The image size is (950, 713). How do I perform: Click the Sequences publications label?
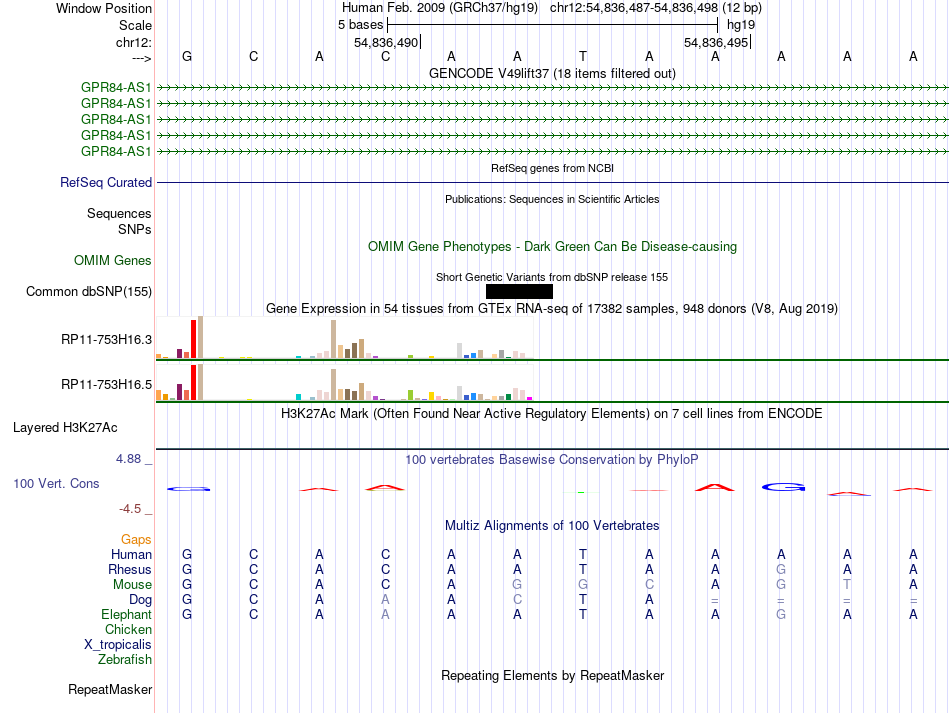(x=119, y=214)
